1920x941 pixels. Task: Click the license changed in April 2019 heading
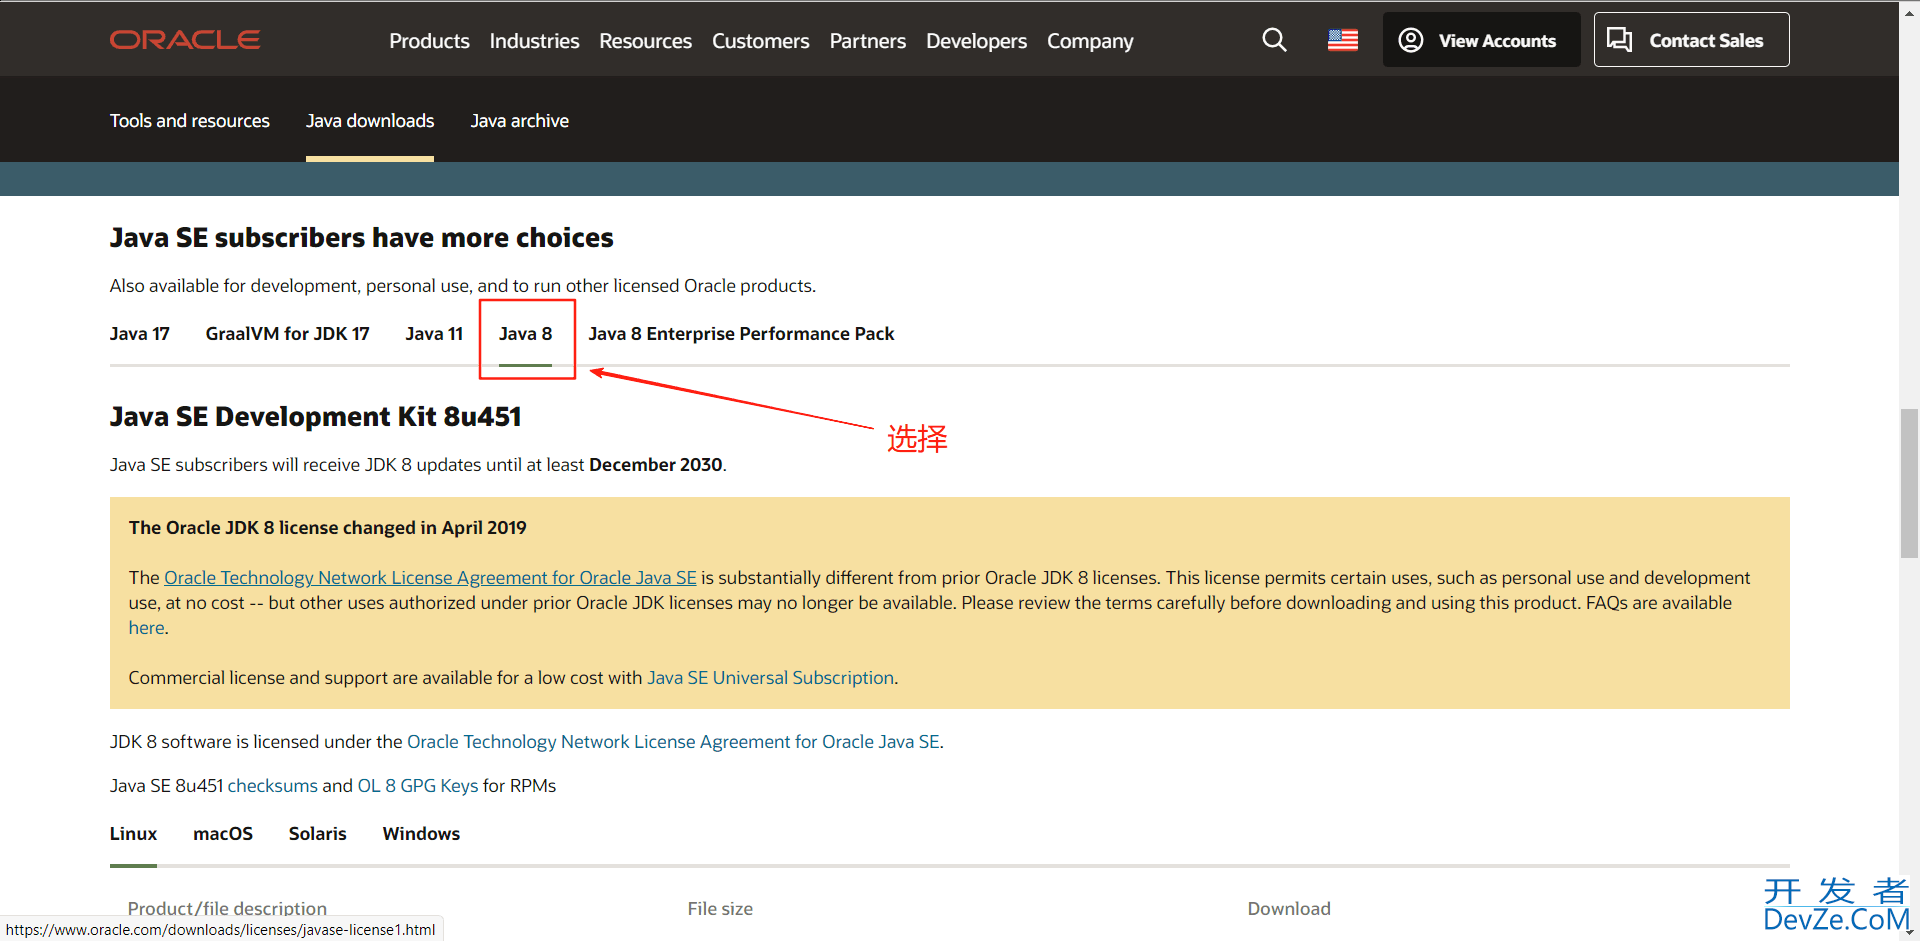click(x=327, y=528)
